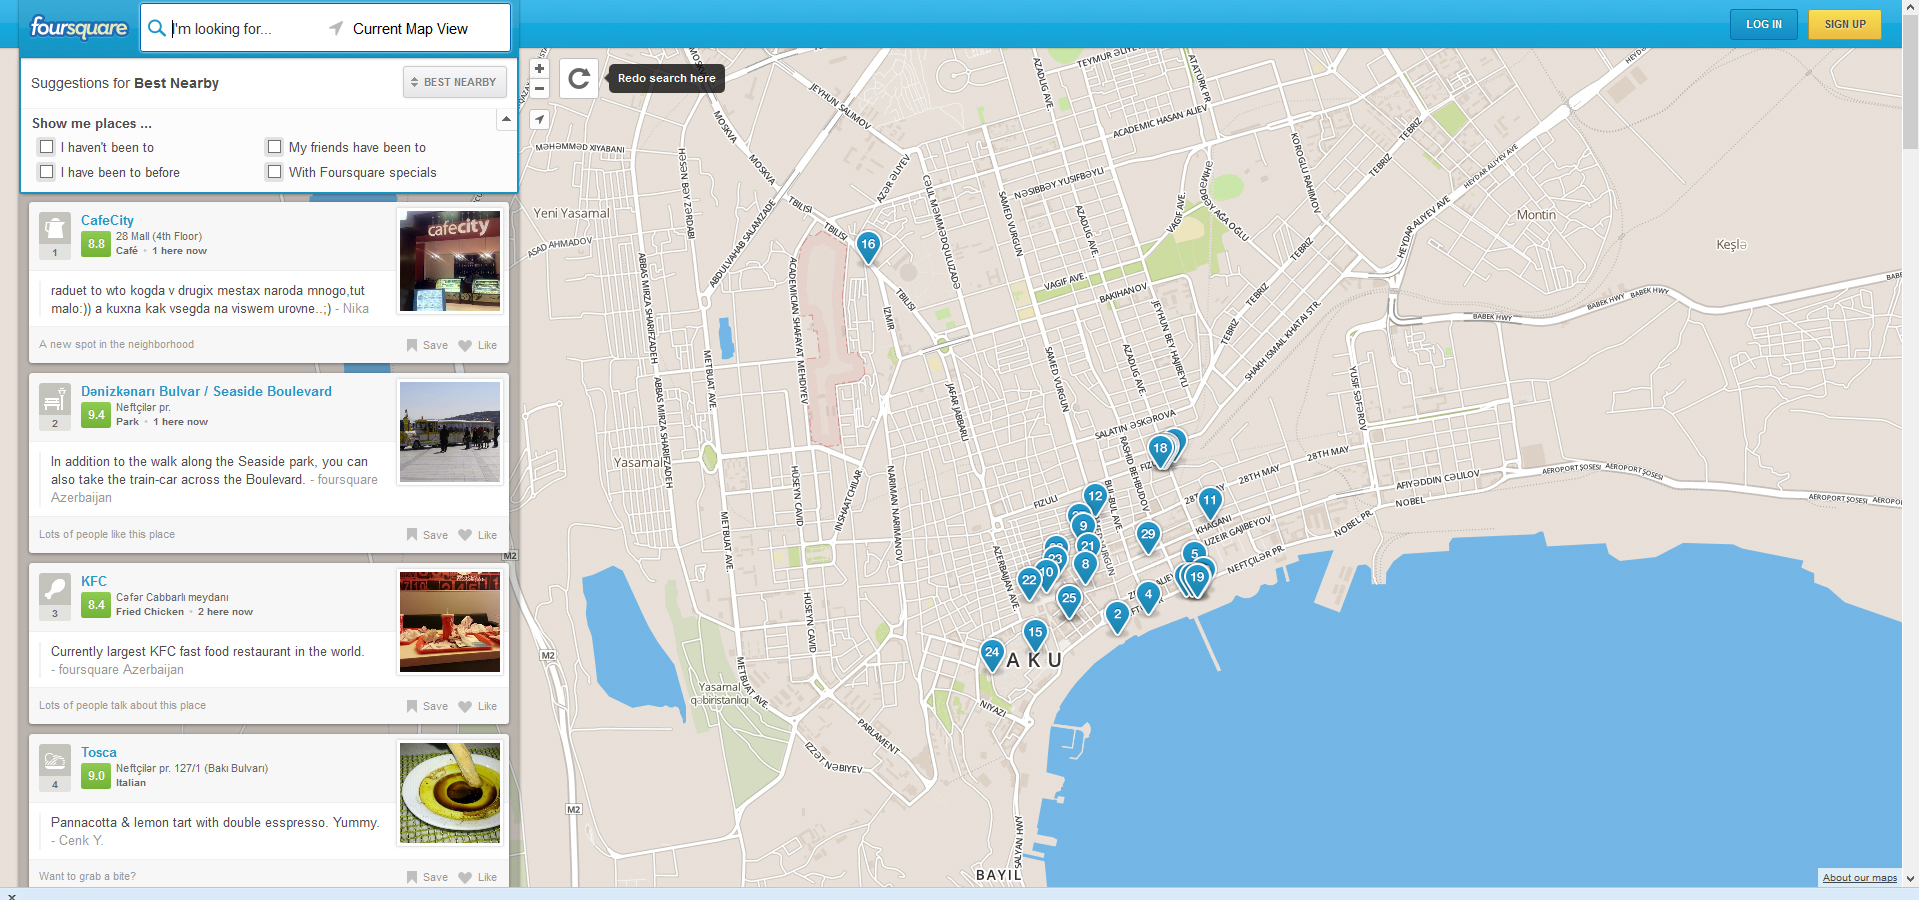The height and width of the screenshot is (900, 1919).
Task: Select map pin number 24
Action: tap(992, 654)
